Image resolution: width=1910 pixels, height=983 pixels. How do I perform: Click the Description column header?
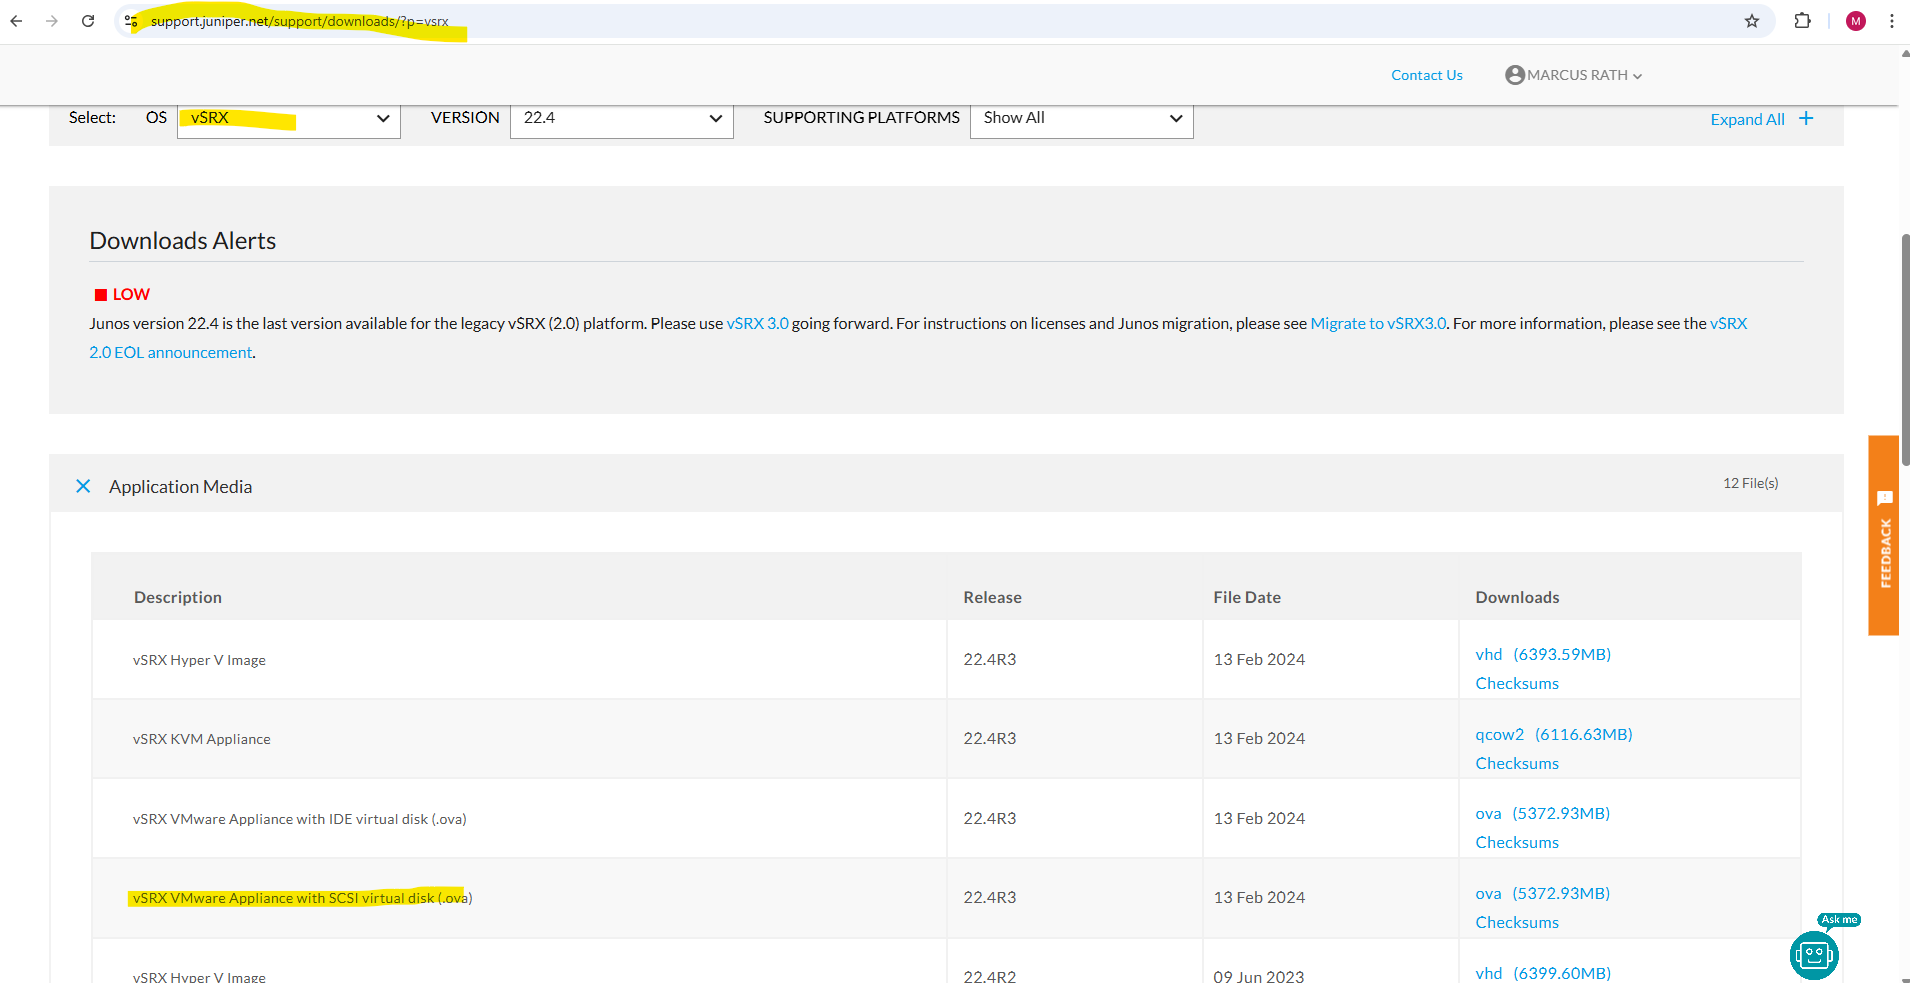pos(178,597)
